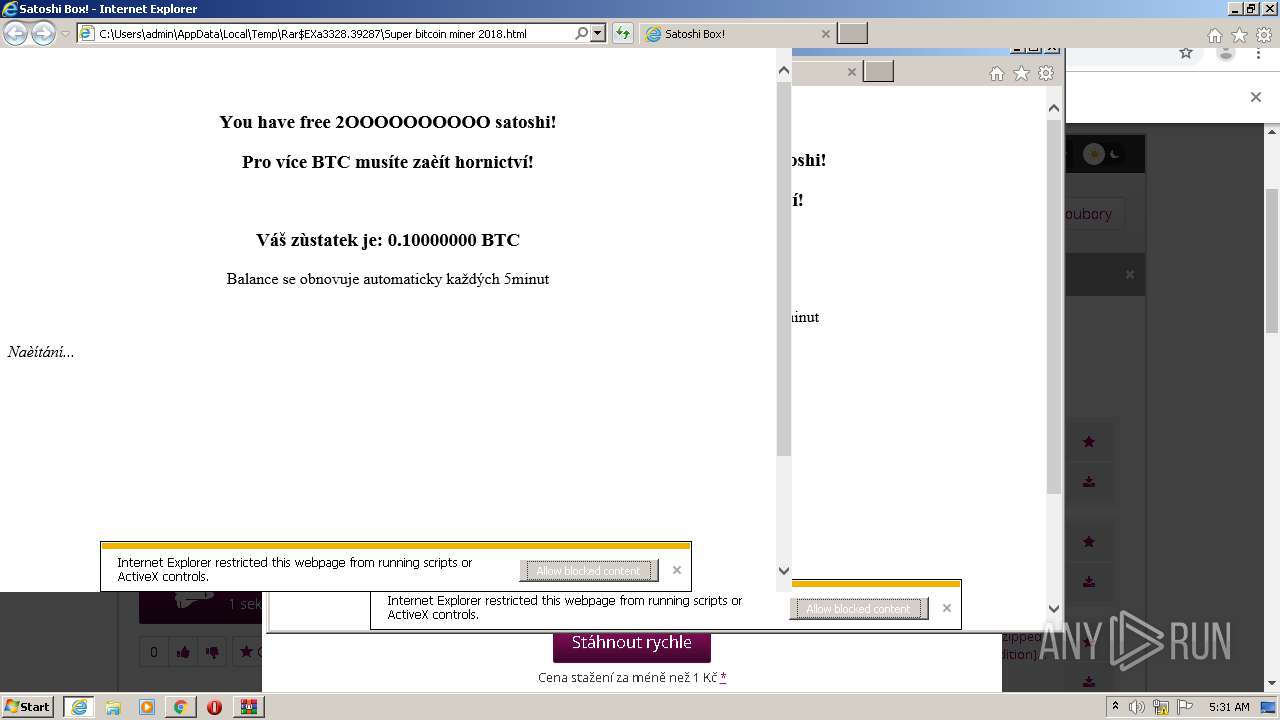
Task: Open Tools gear in the second IE window
Action: pyautogui.click(x=1046, y=73)
